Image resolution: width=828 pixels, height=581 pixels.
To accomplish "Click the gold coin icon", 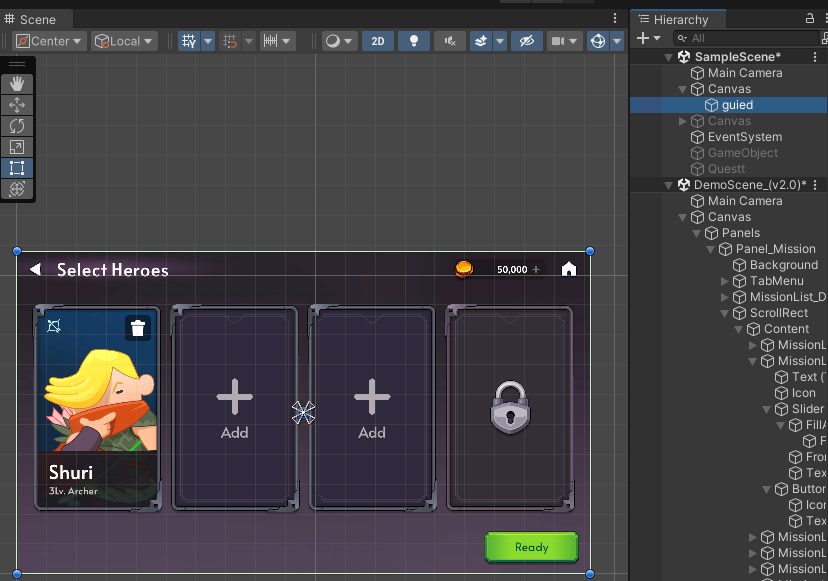I will 464,269.
